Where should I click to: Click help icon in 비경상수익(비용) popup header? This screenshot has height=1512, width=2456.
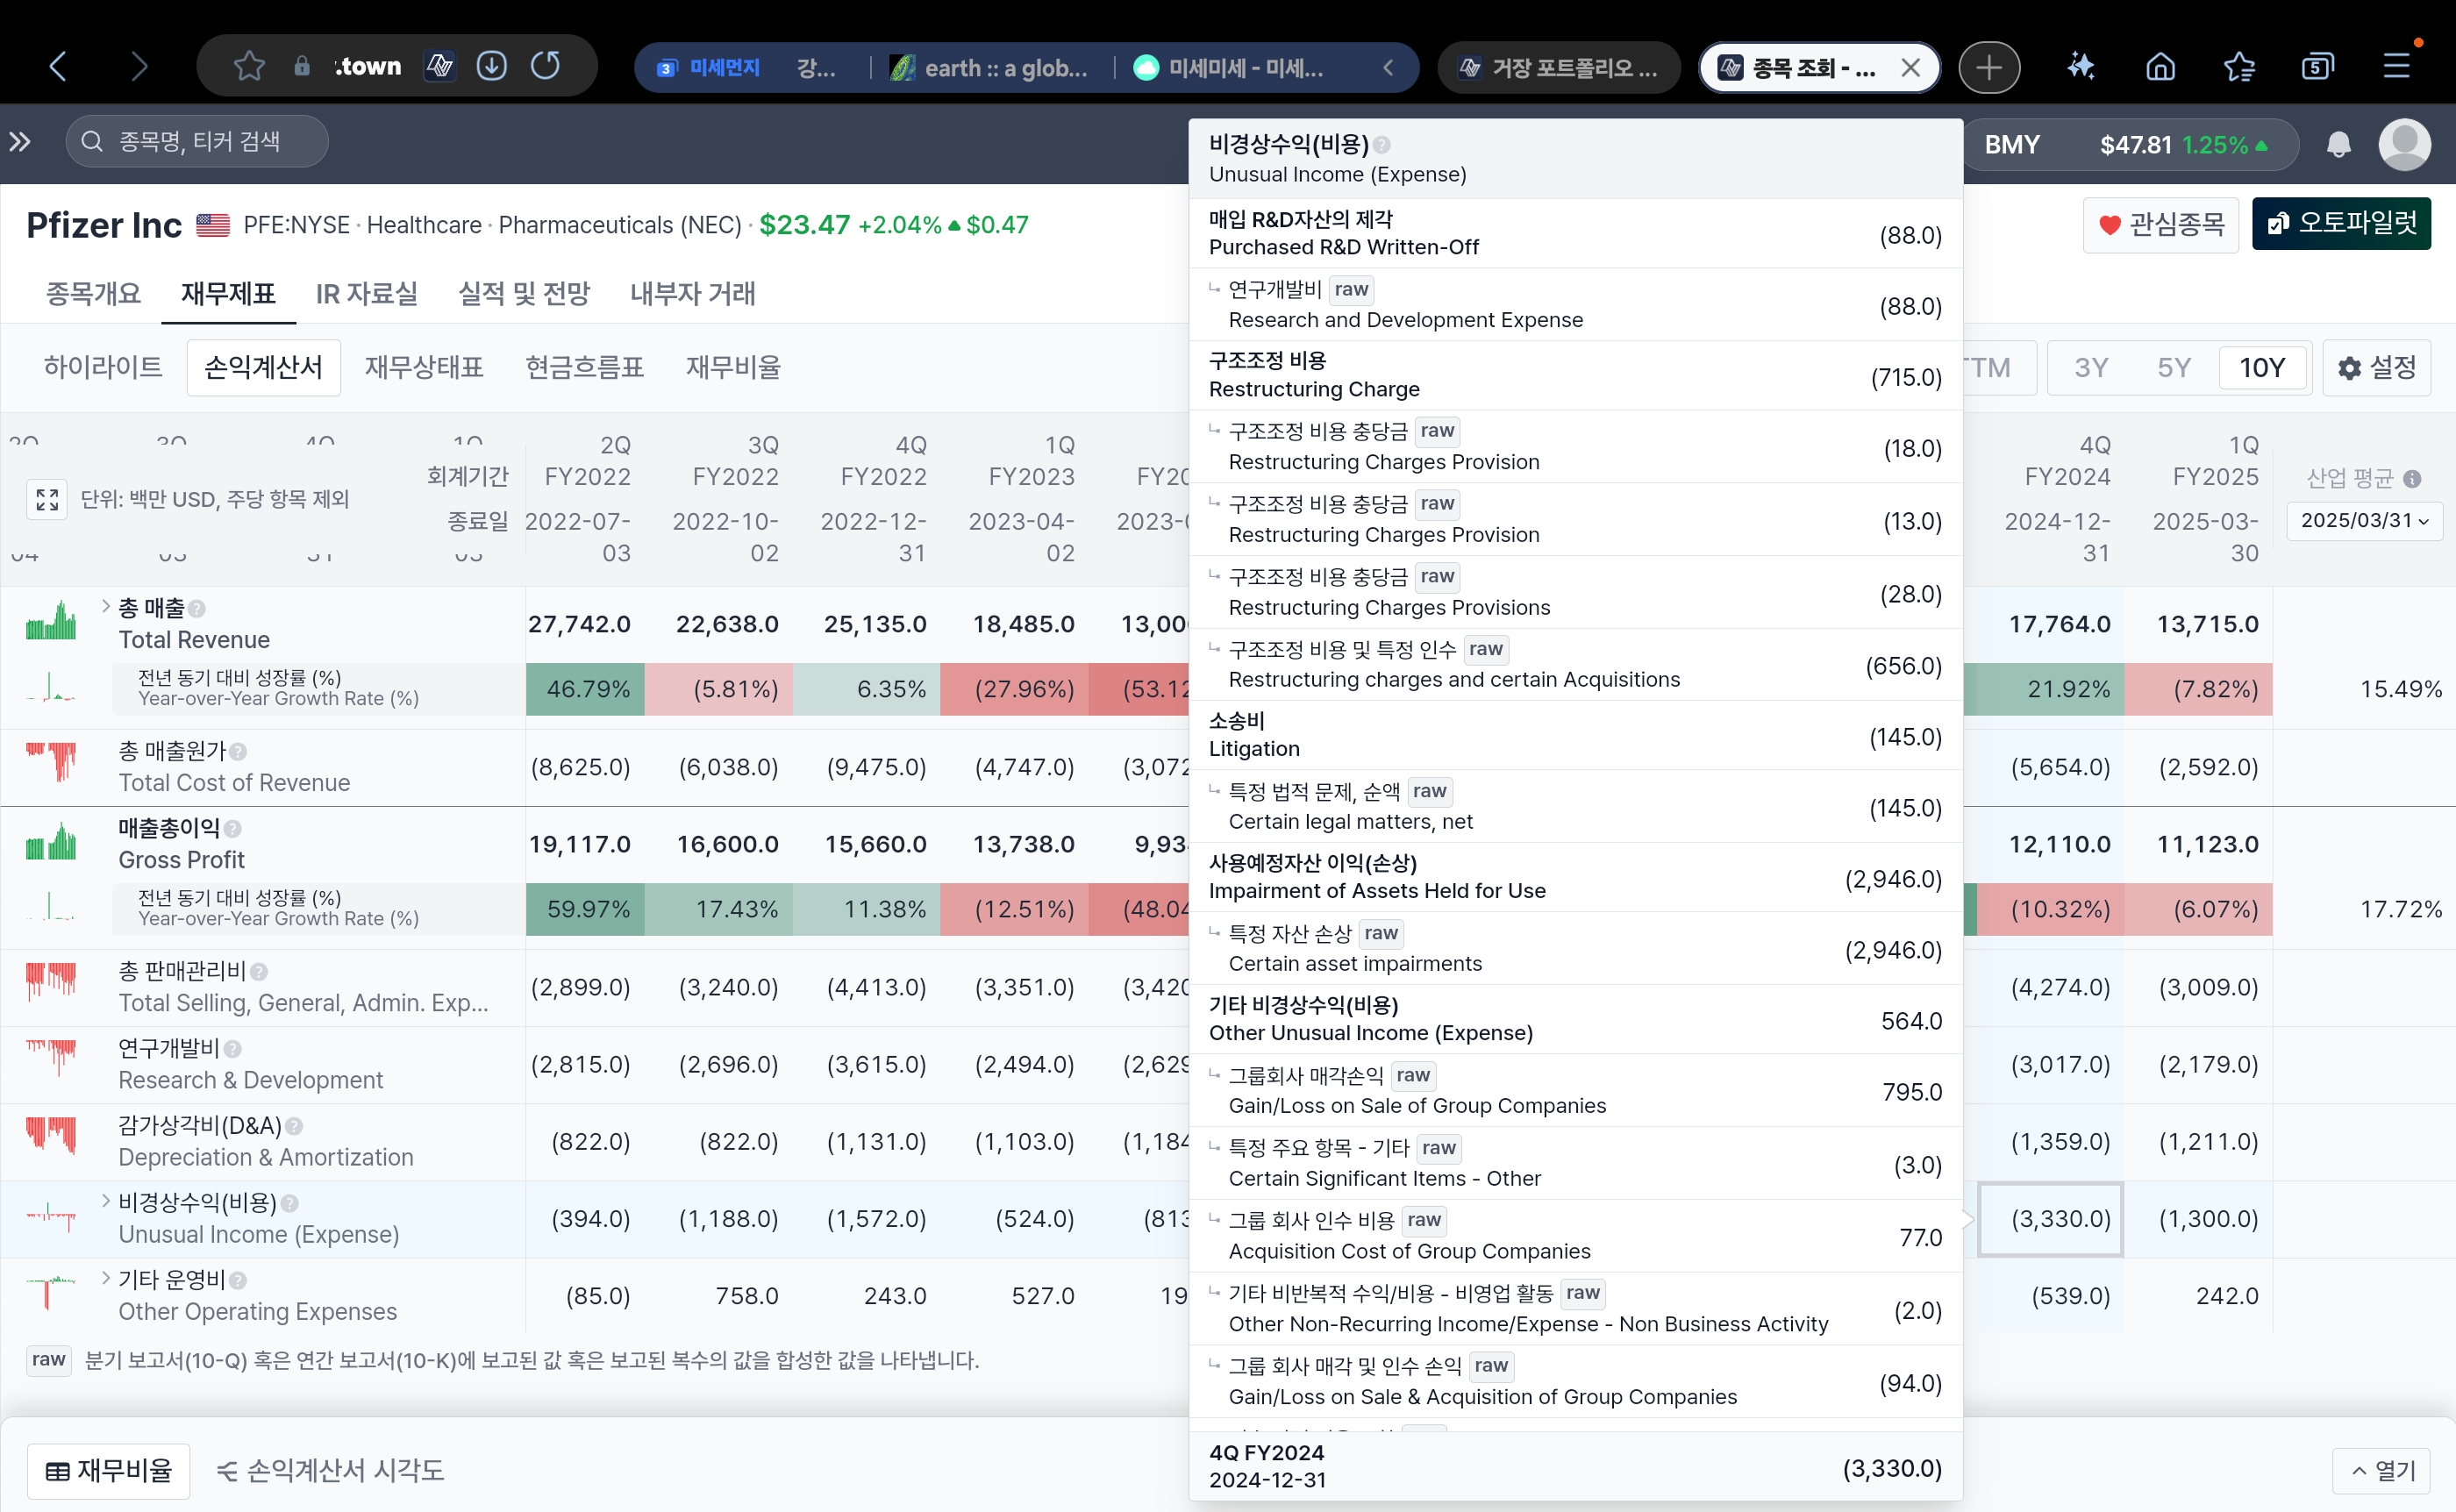[x=1382, y=145]
